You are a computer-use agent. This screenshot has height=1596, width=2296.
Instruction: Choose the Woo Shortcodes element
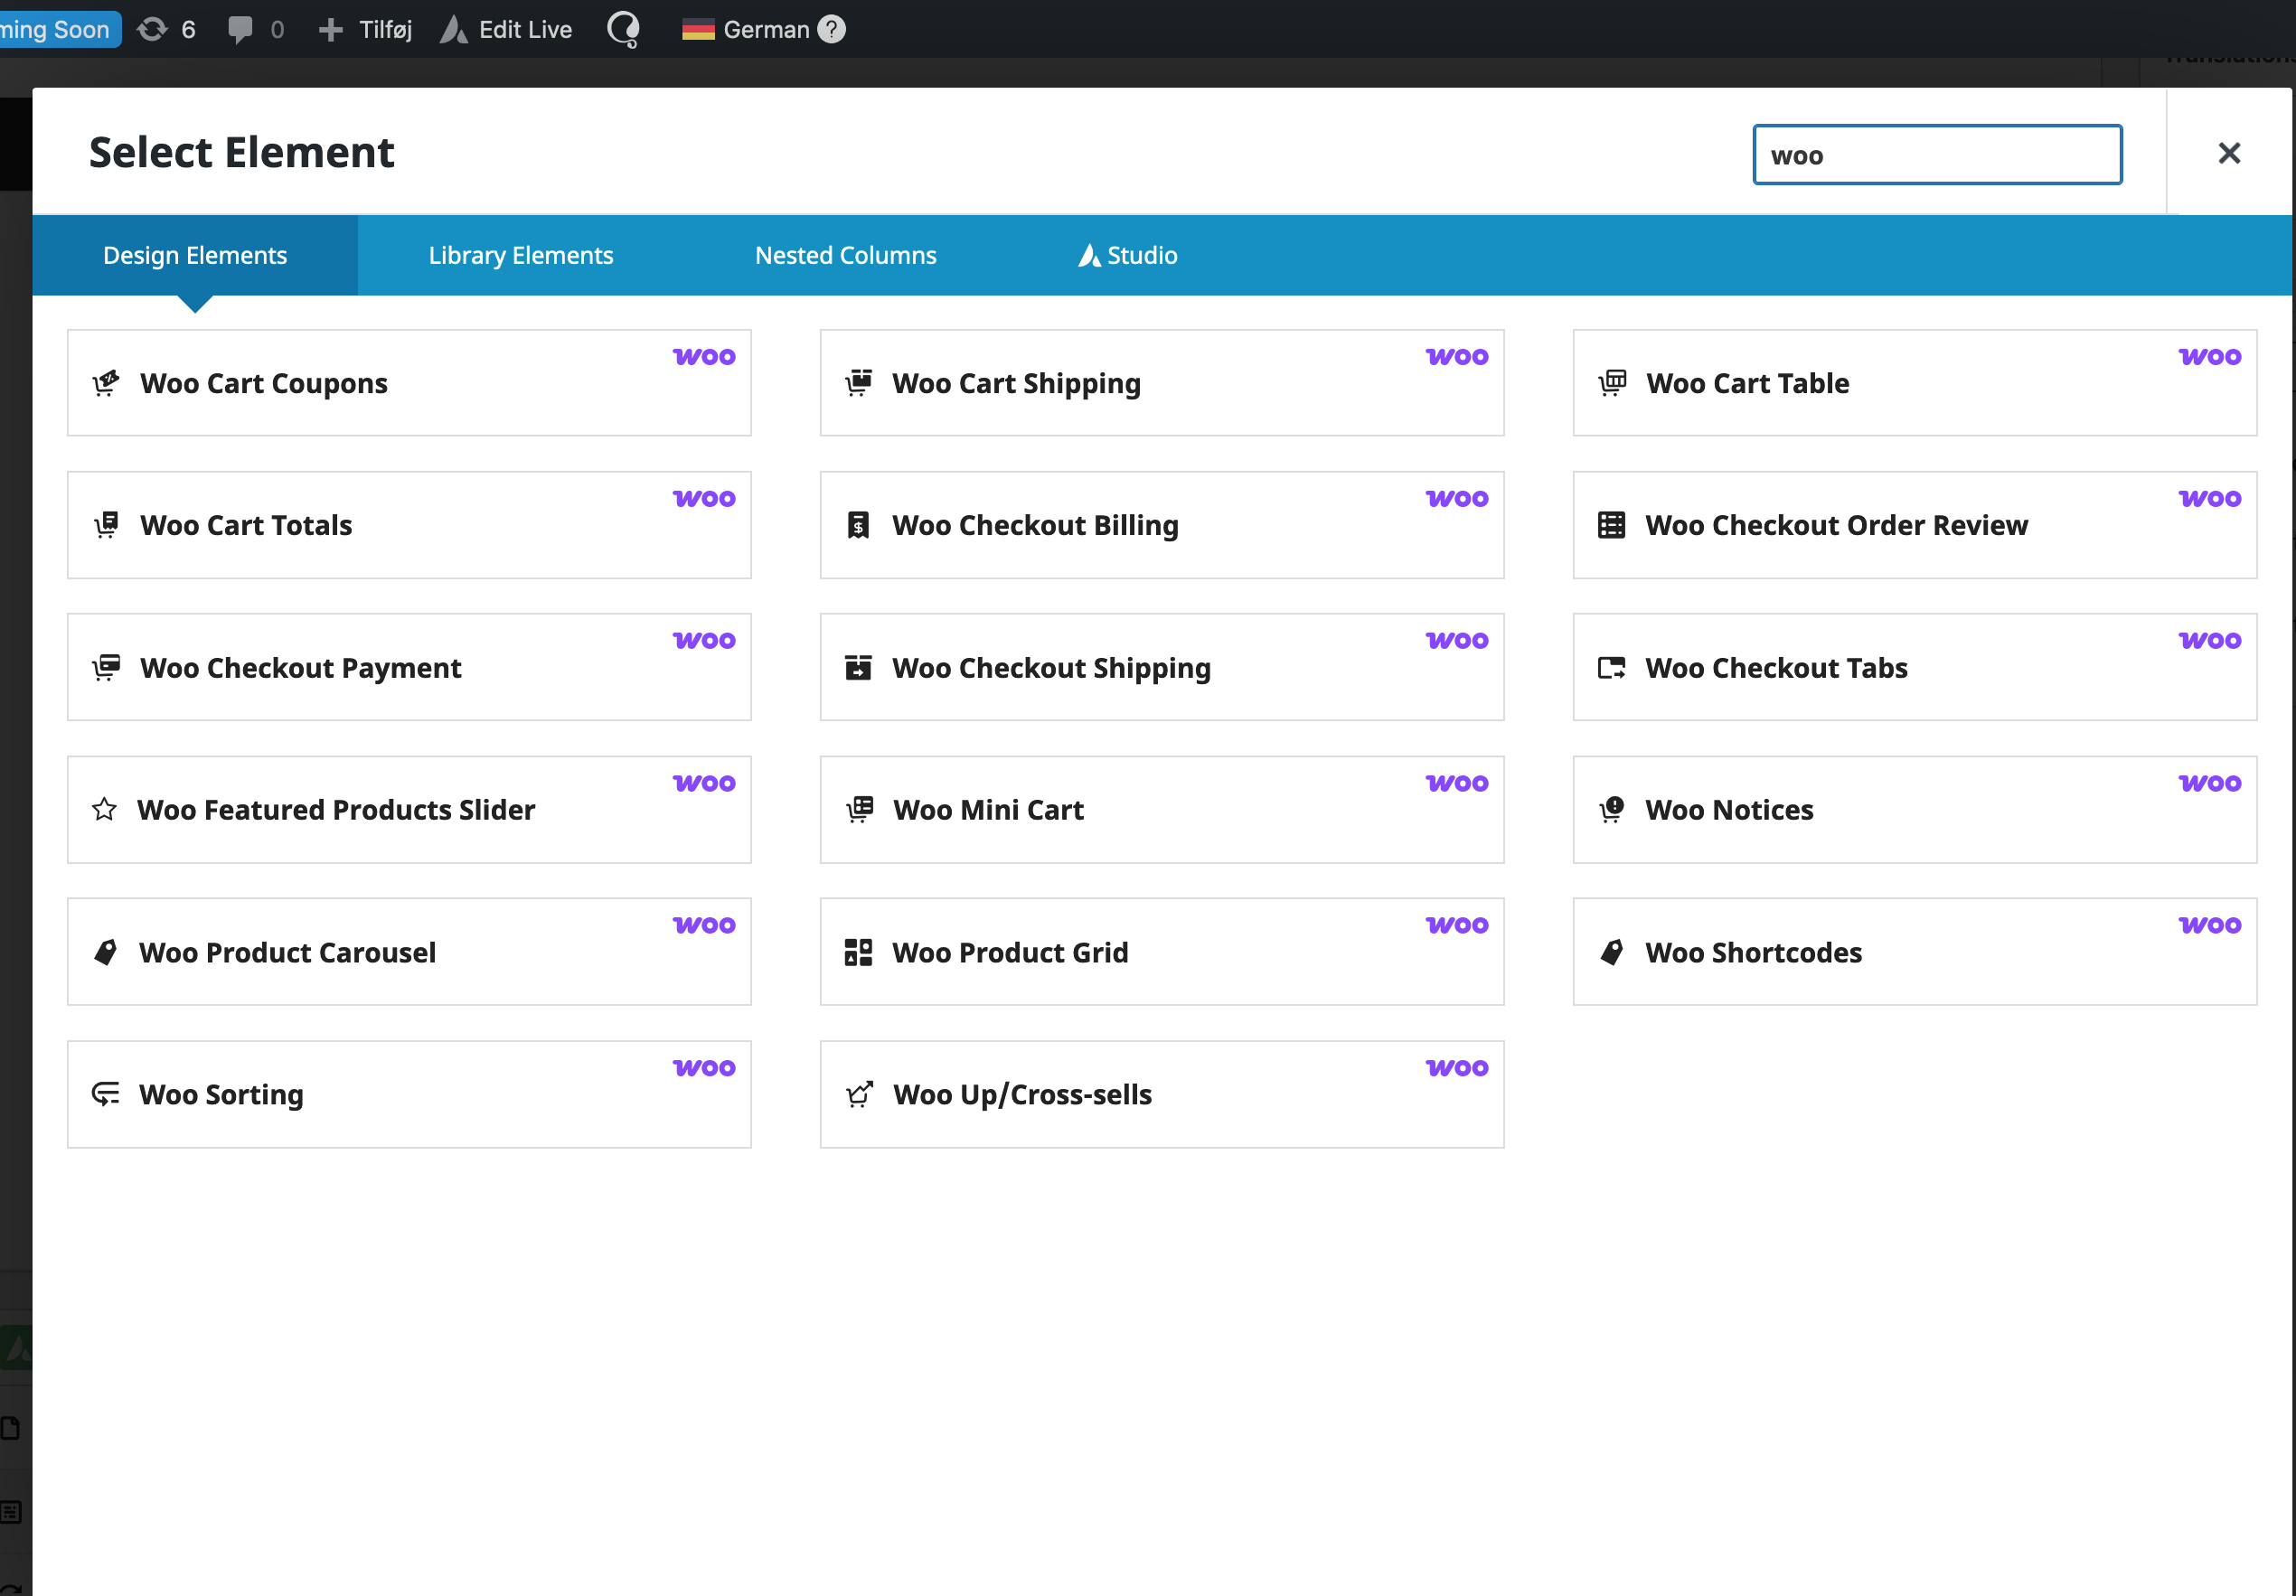1913,952
